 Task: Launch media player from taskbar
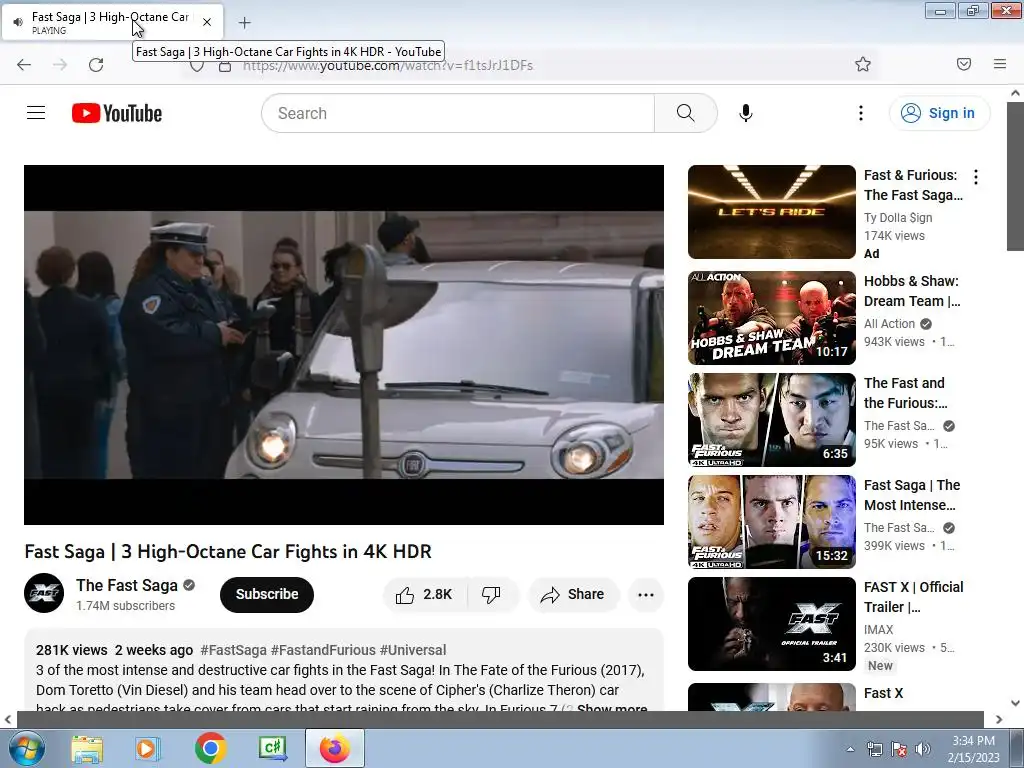tap(147, 748)
